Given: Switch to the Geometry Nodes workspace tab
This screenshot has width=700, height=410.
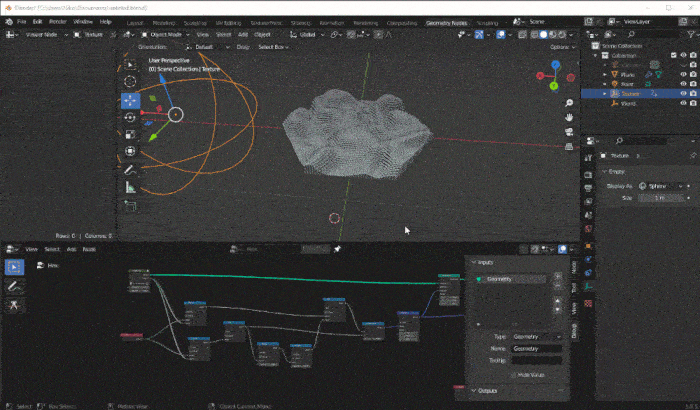Looking at the screenshot, I should click(445, 21).
